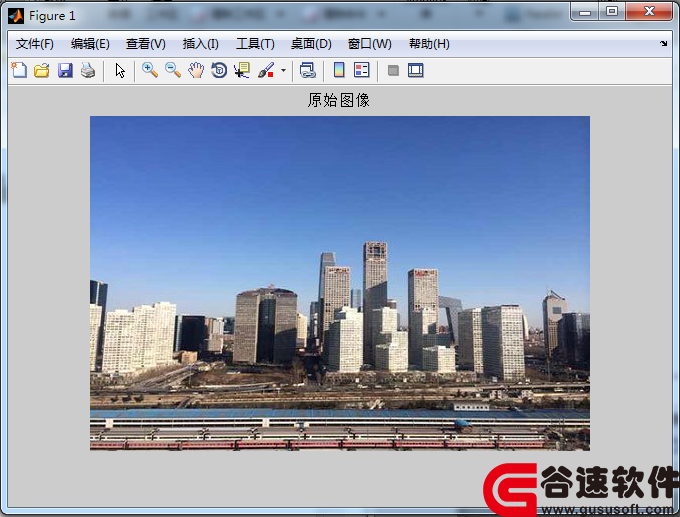Click the 原始图像 axes title
The height and width of the screenshot is (517, 680).
pos(339,100)
